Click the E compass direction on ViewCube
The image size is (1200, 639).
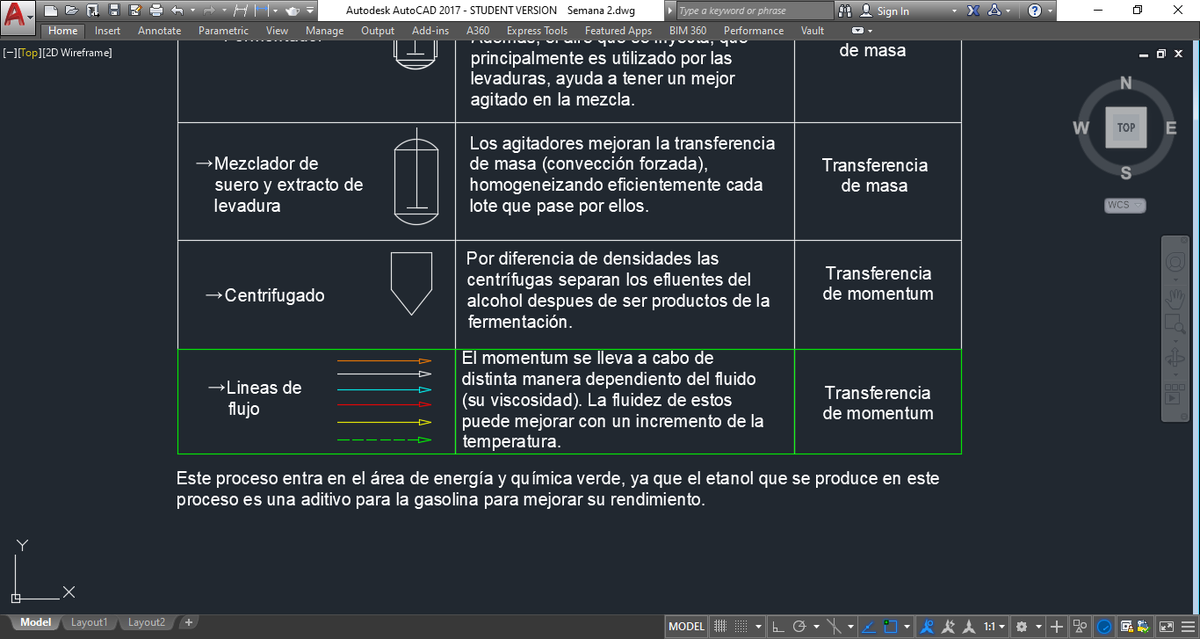coord(1171,128)
